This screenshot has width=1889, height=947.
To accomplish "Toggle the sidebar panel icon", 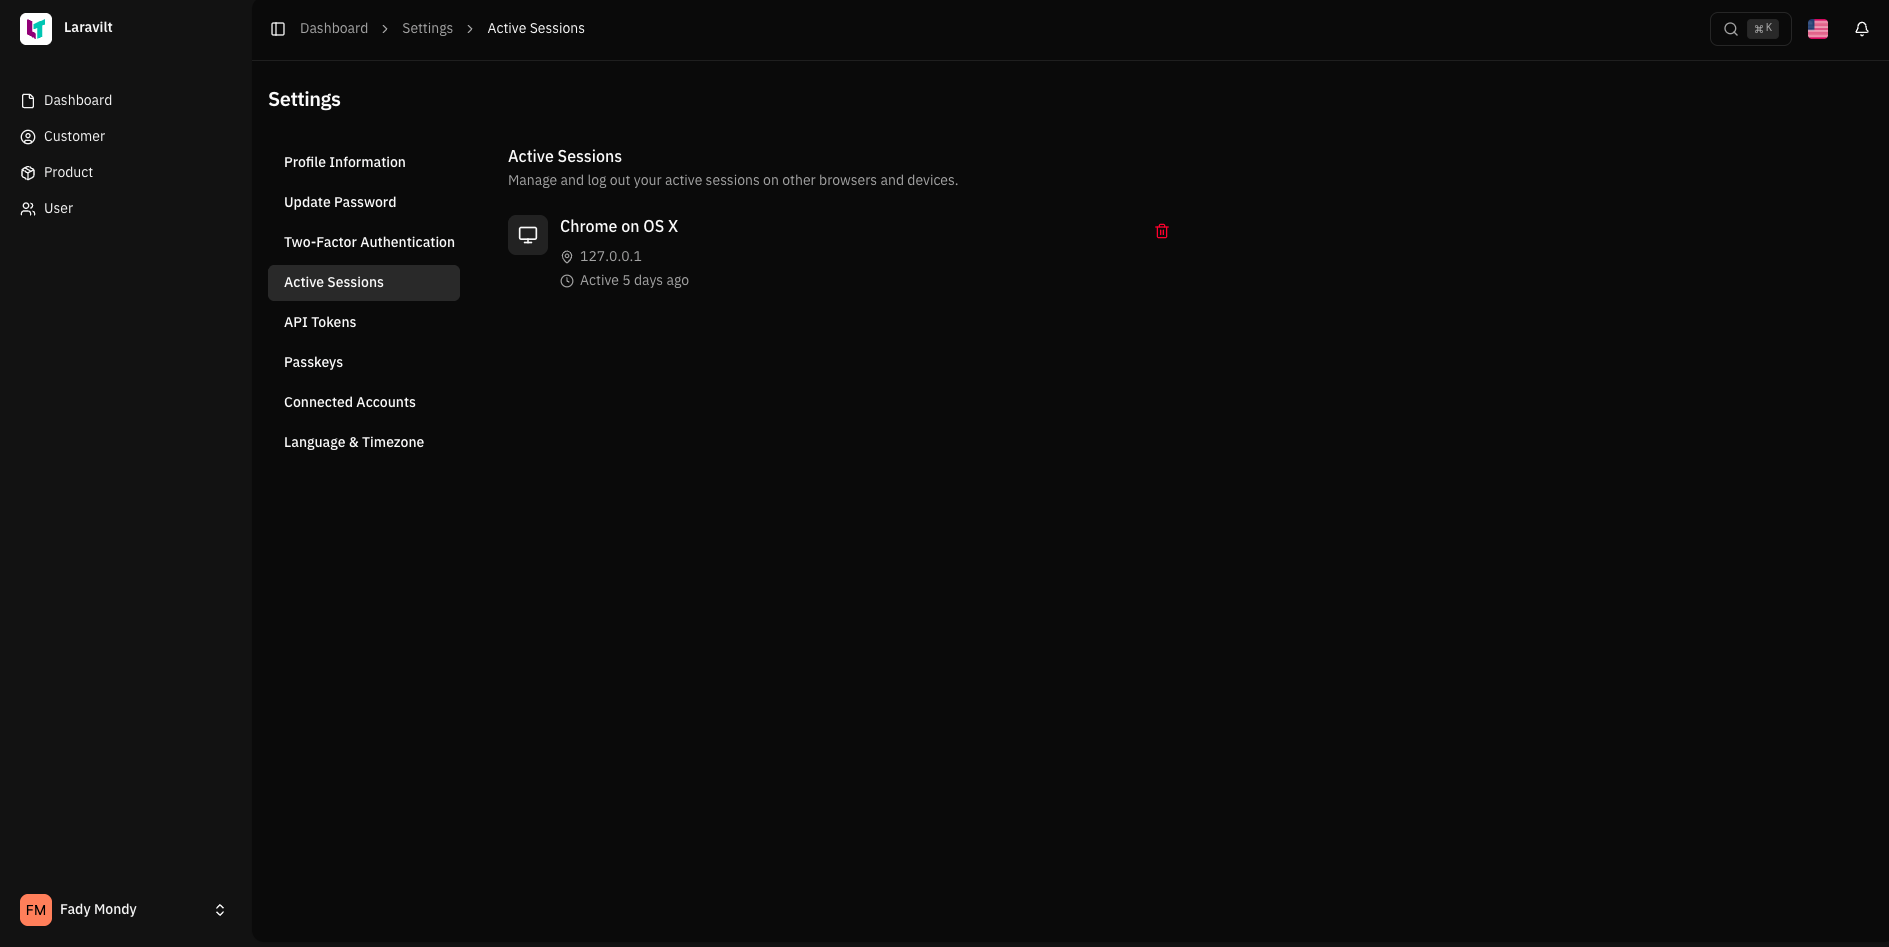I will (278, 29).
